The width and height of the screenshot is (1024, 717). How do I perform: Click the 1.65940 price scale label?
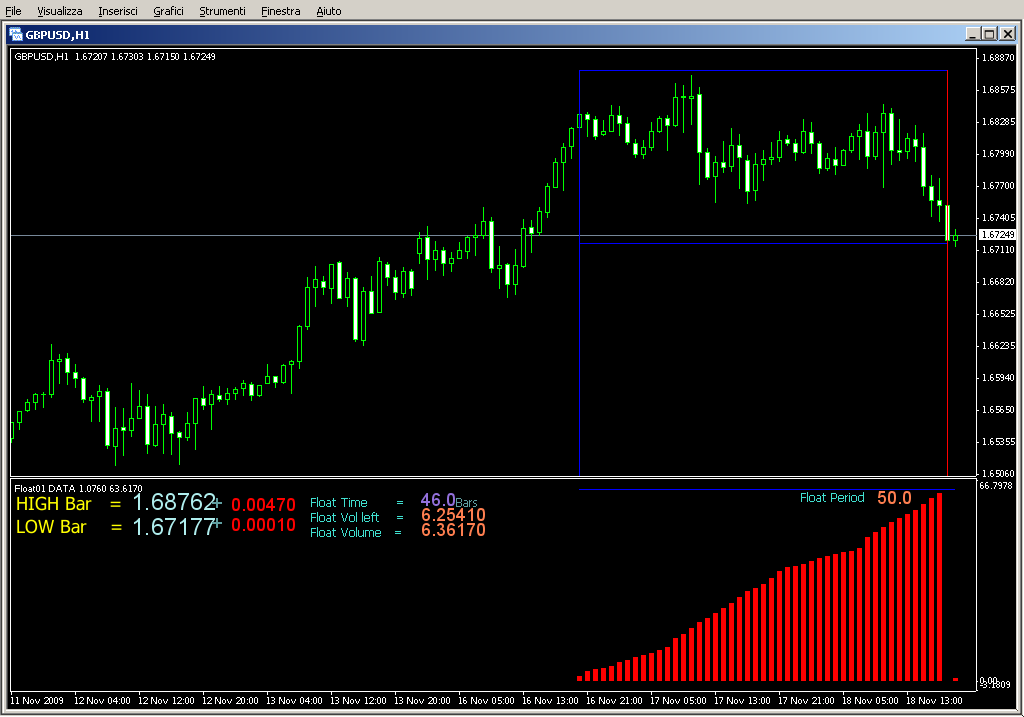(999, 377)
